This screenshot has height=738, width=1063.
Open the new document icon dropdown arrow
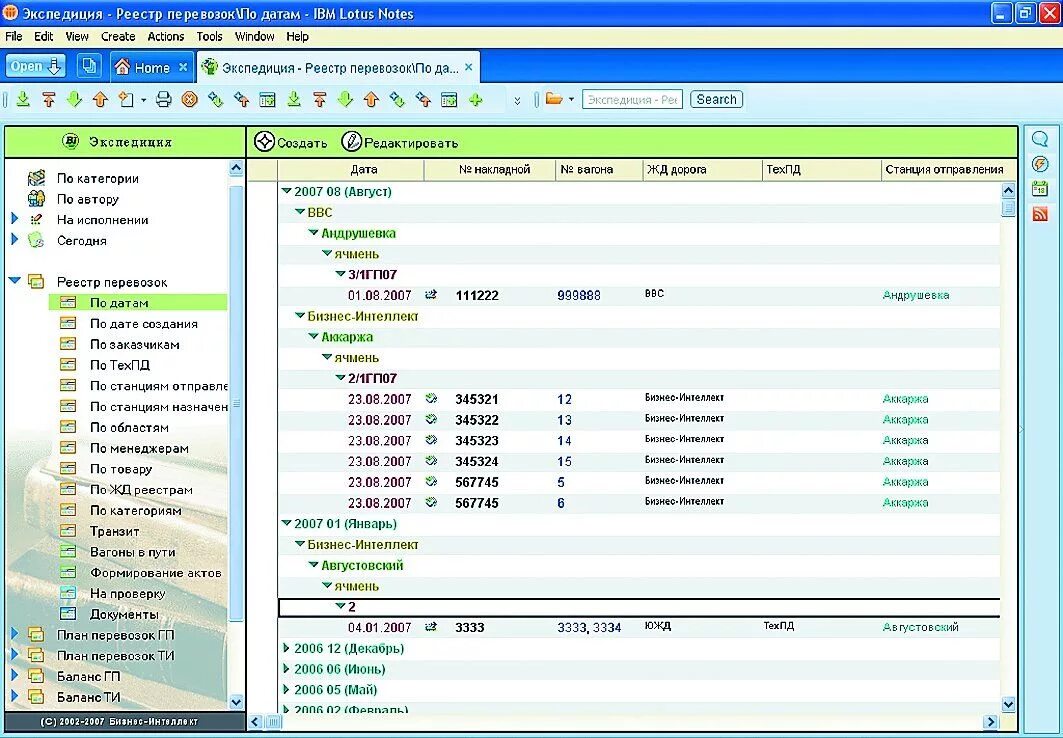pyautogui.click(x=144, y=100)
